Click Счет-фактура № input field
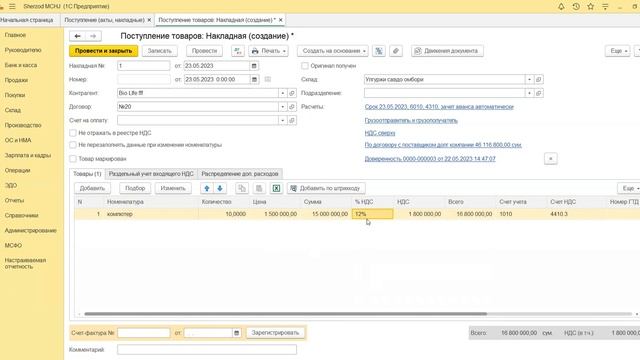Screen dimensions: 640x360 click(x=144, y=333)
